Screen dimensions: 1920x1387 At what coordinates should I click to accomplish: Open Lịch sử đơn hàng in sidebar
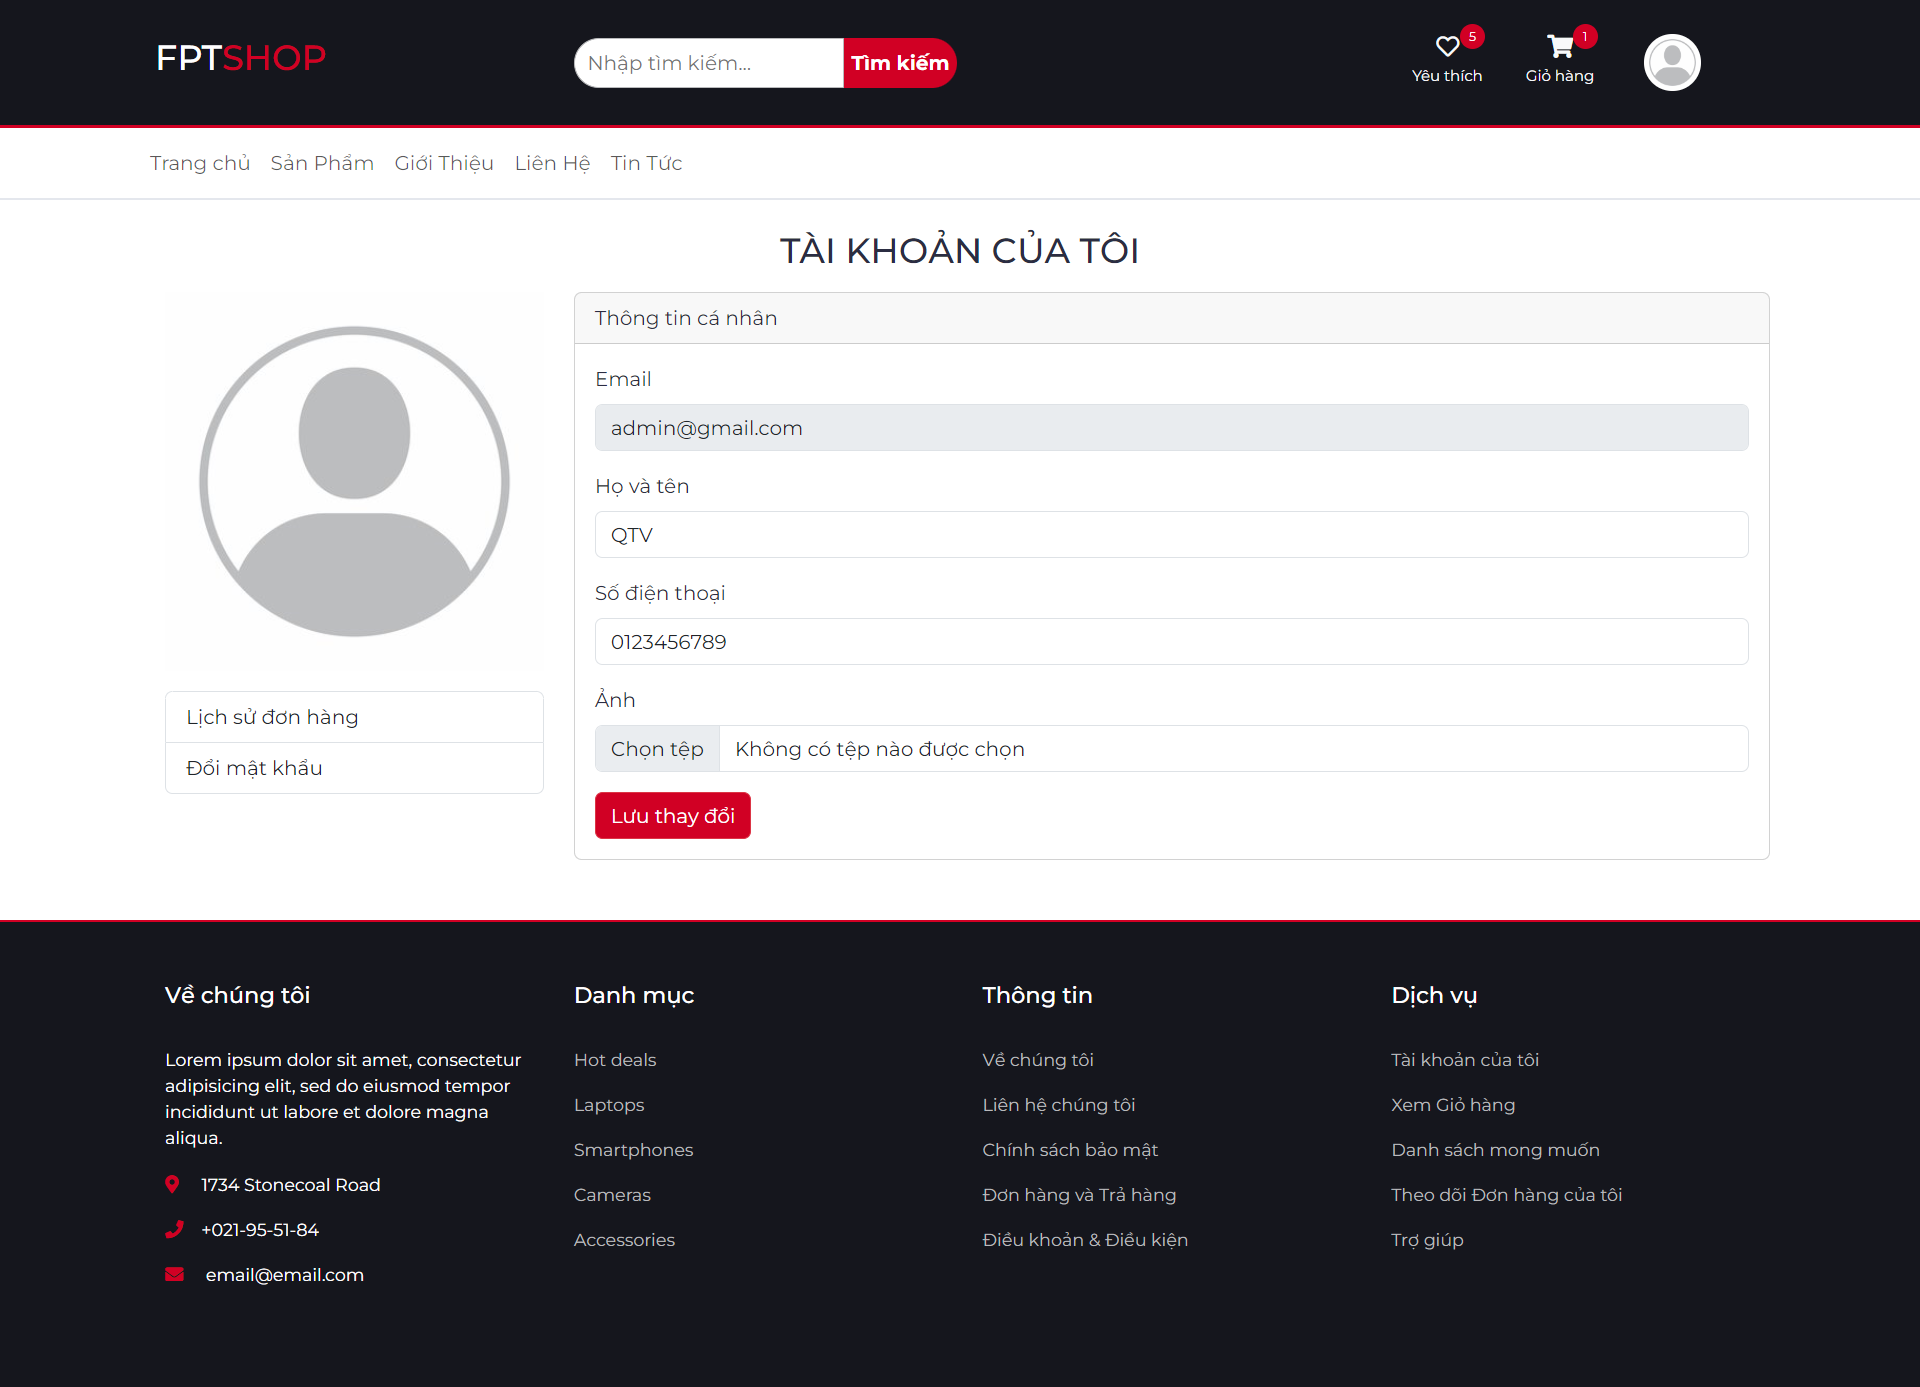[354, 717]
